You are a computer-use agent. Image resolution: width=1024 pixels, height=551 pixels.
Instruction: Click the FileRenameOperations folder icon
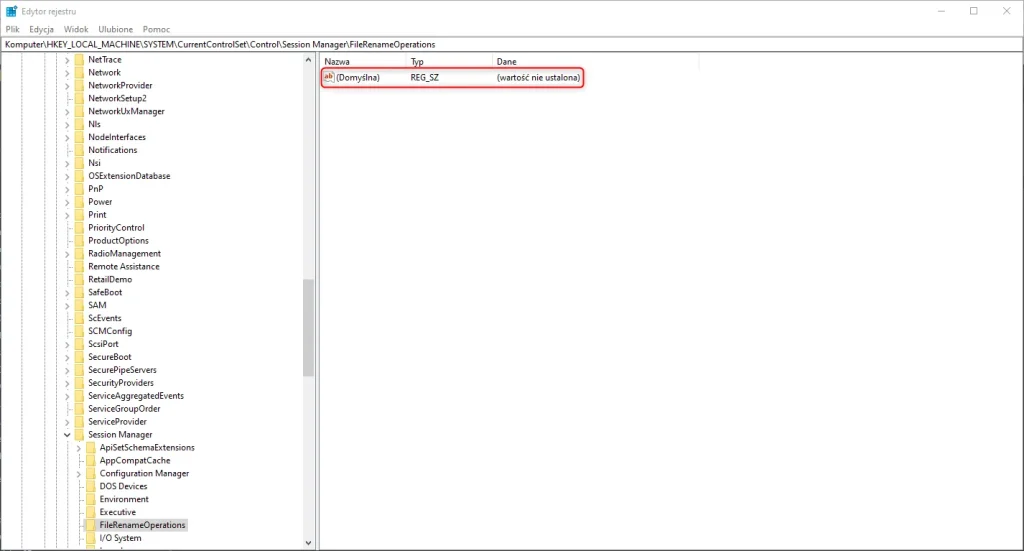(x=91, y=525)
